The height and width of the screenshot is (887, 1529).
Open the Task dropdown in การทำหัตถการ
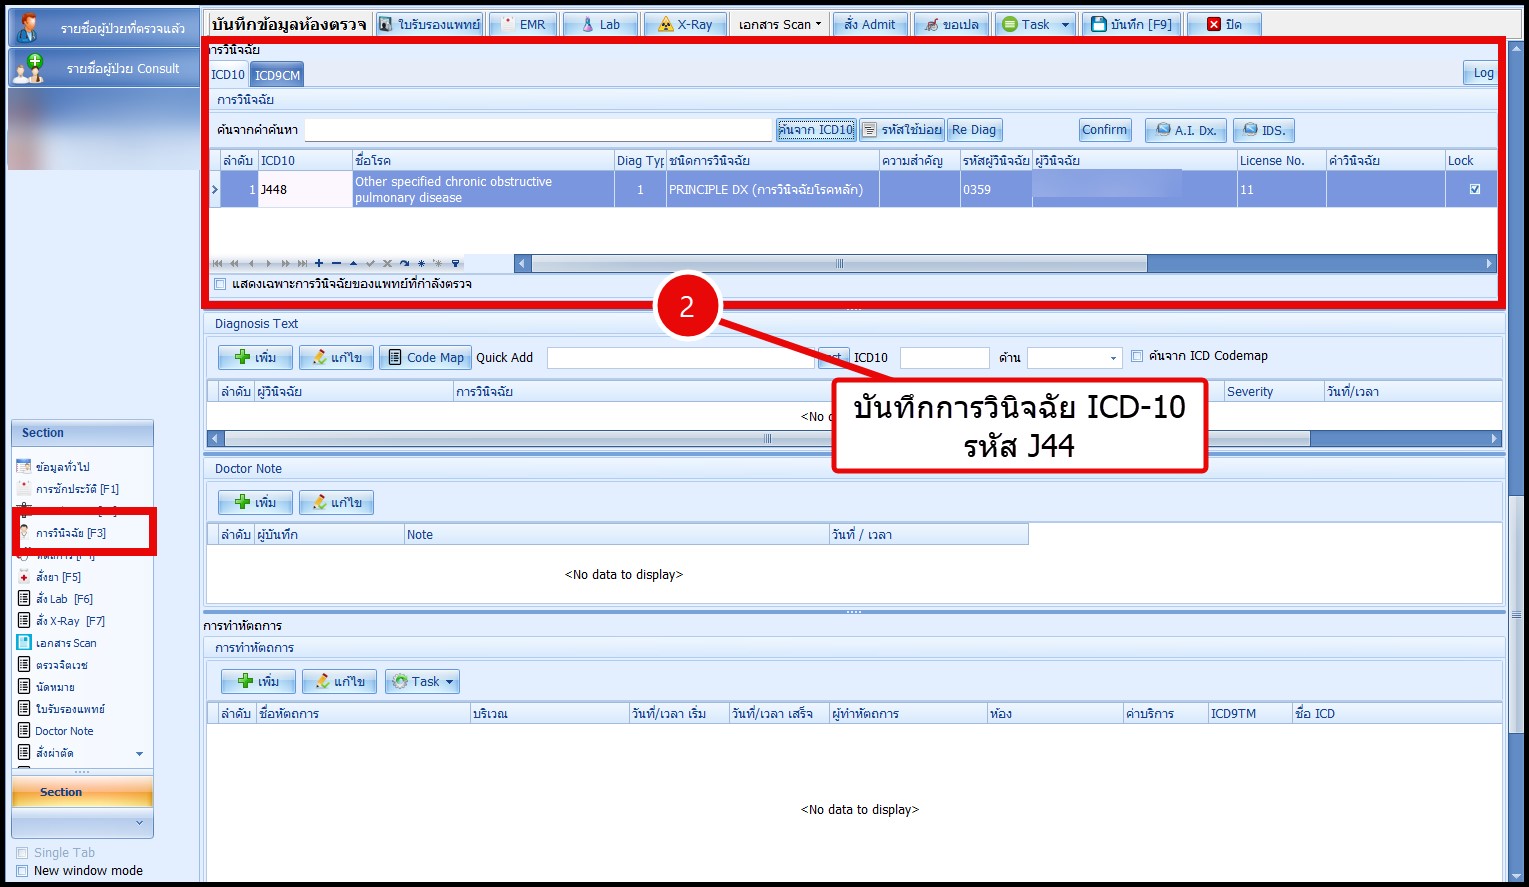pyautogui.click(x=422, y=681)
